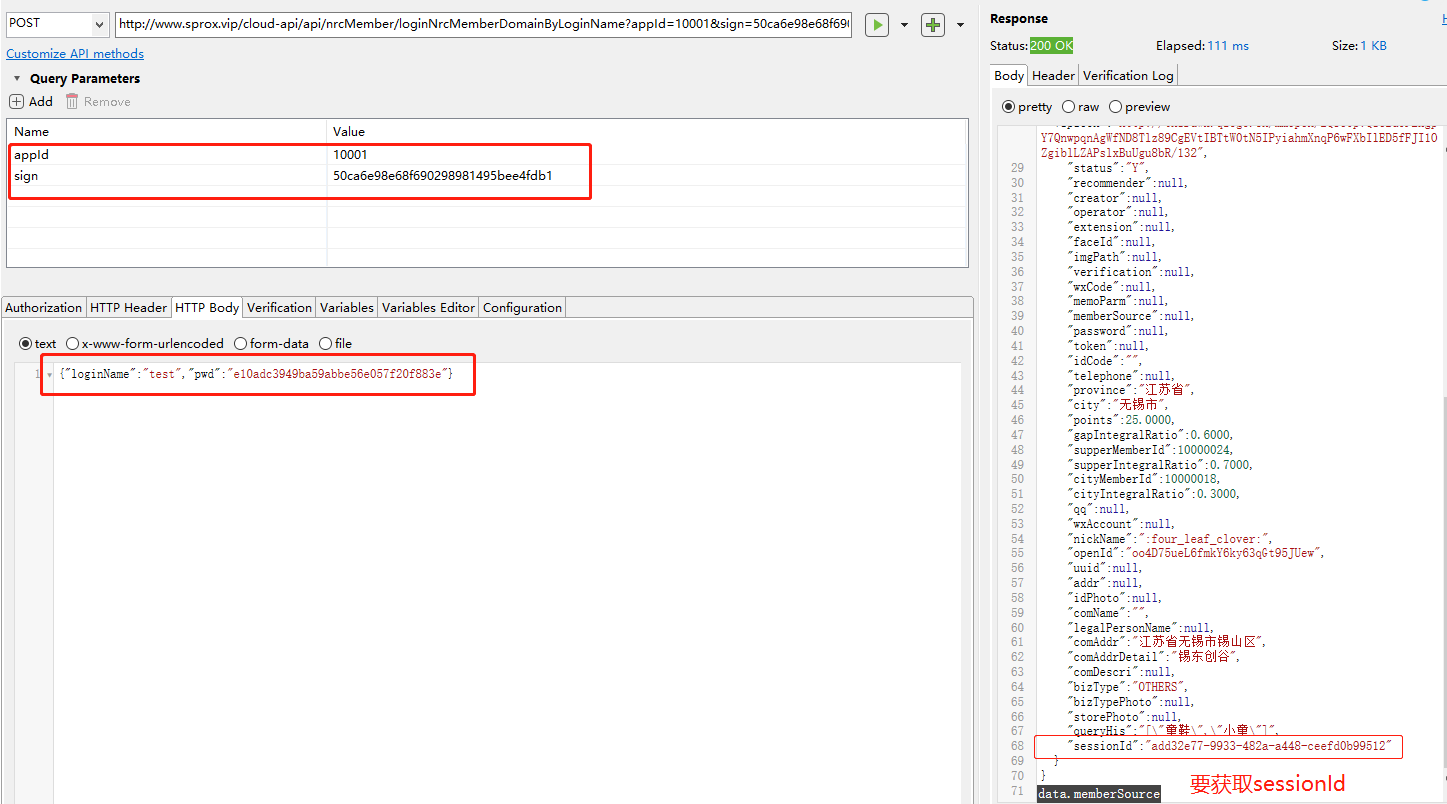Select the appId parameter name cell
The image size is (1447, 804).
(x=167, y=155)
